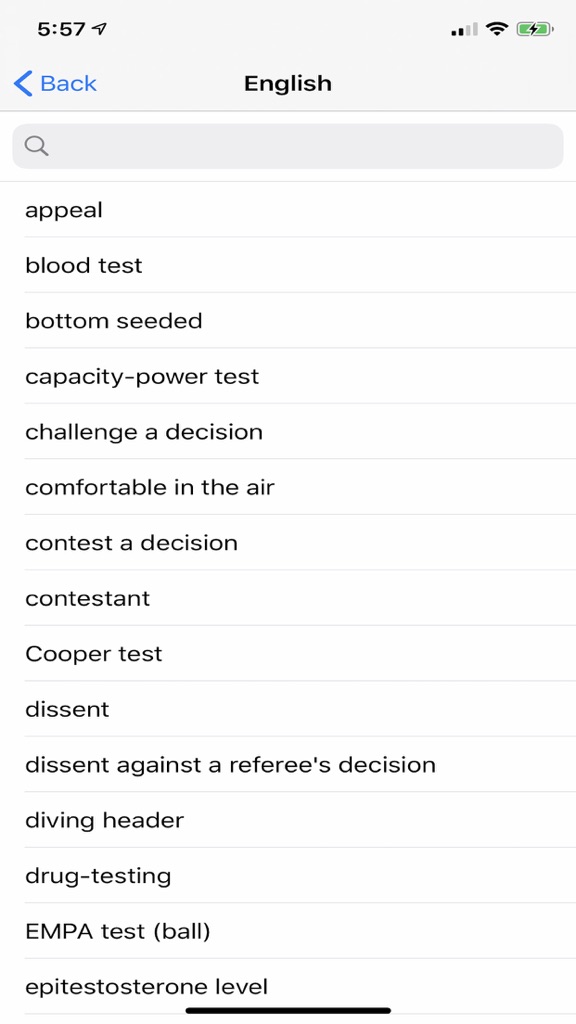Tap the magnifying glass search icon
Screen dimensions: 576x1024
(x=37, y=146)
